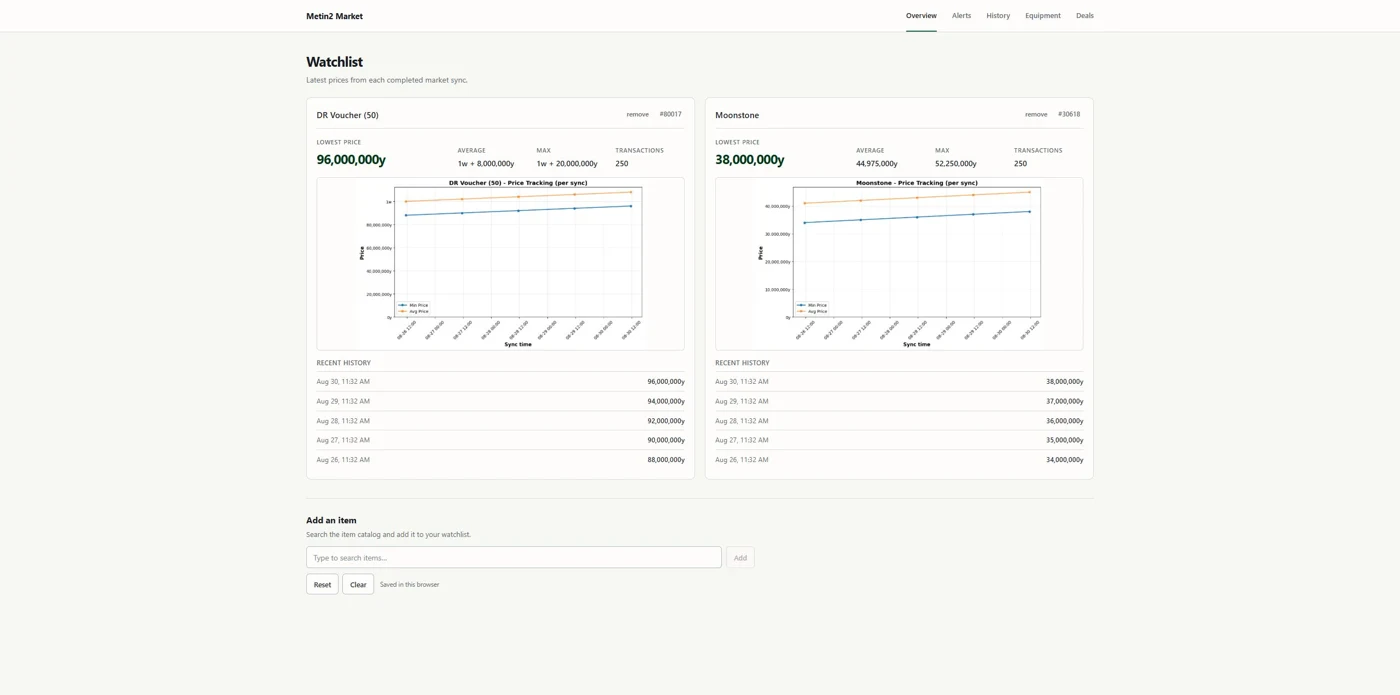This screenshot has height=695, width=1400.
Task: Click the average value 1w + 8,000,000y
Action: click(486, 163)
